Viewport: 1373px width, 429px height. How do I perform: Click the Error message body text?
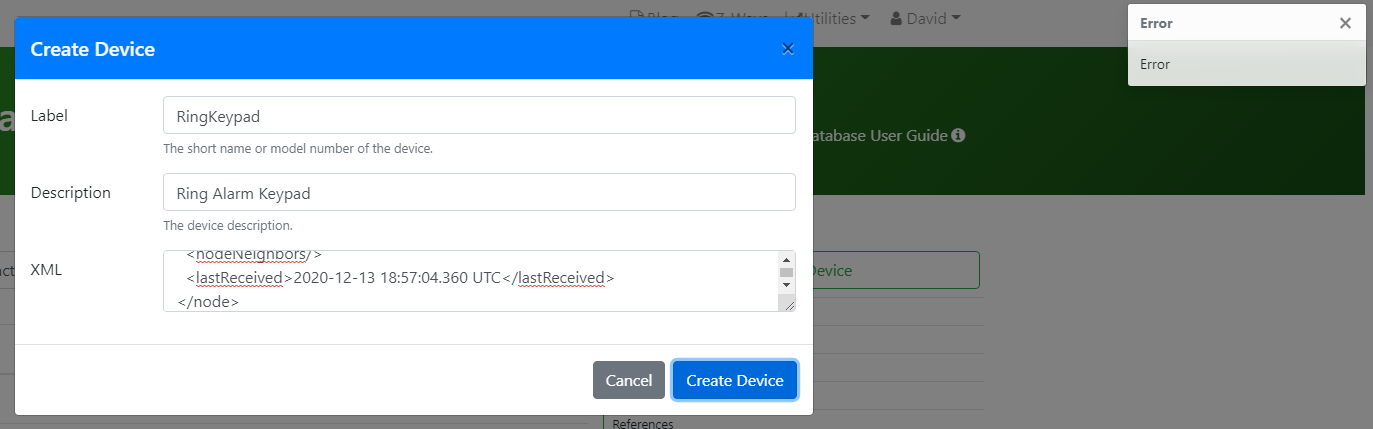point(1155,64)
